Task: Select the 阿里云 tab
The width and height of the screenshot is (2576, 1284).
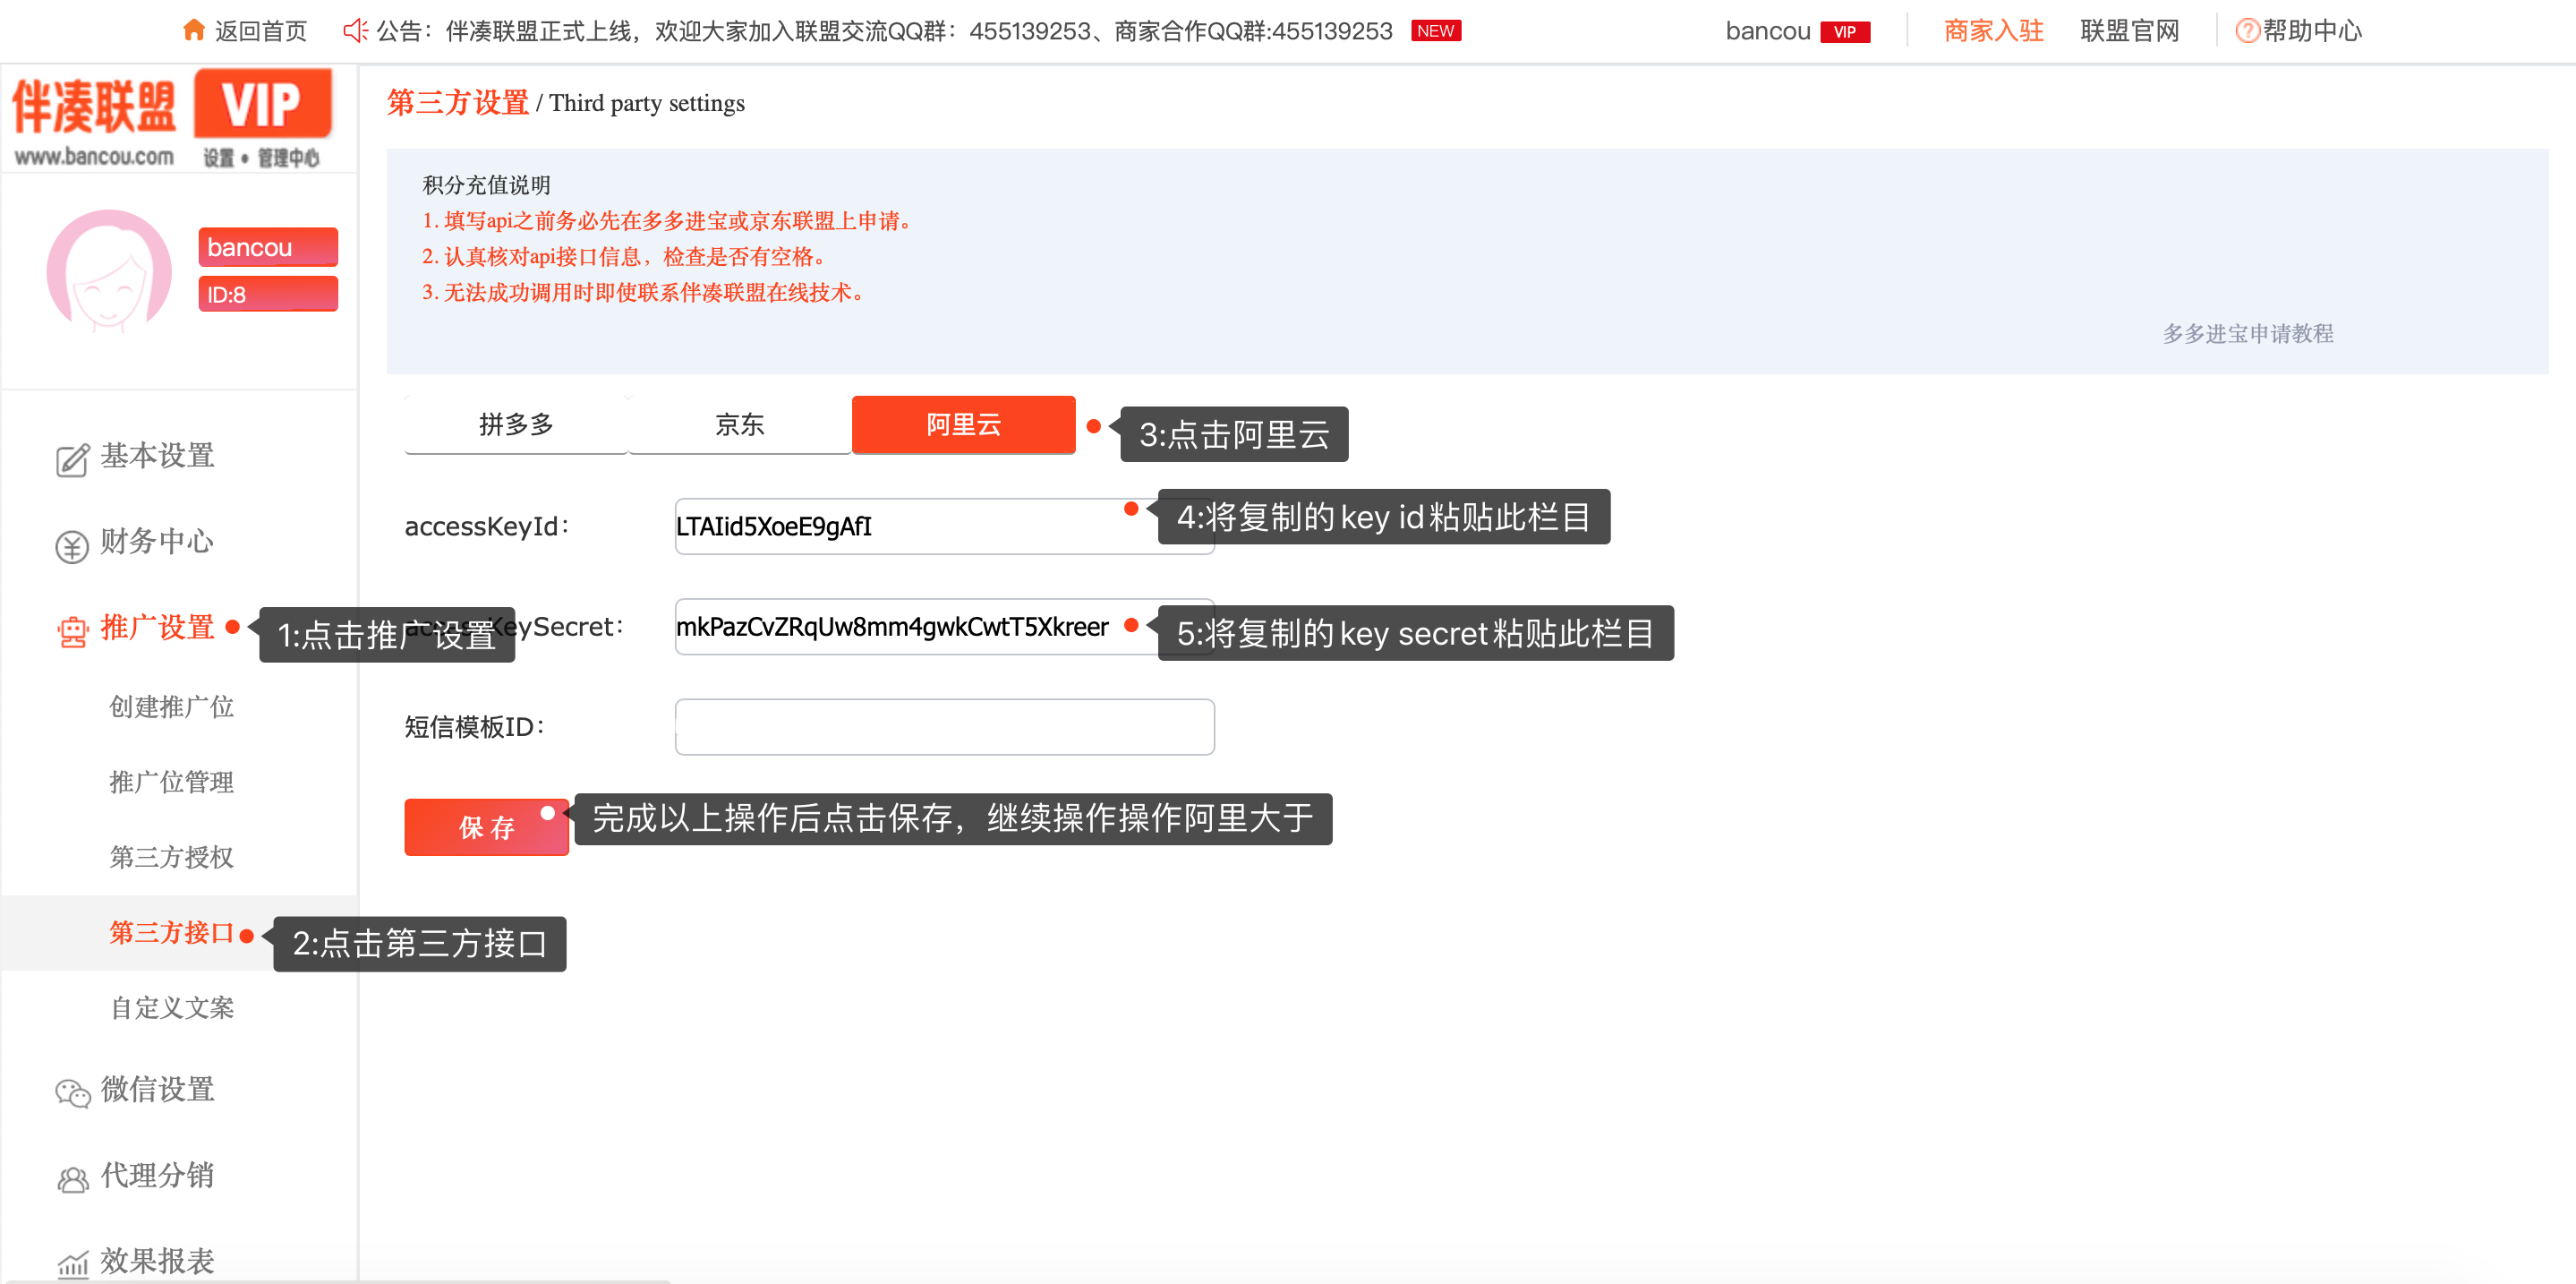Action: click(963, 424)
